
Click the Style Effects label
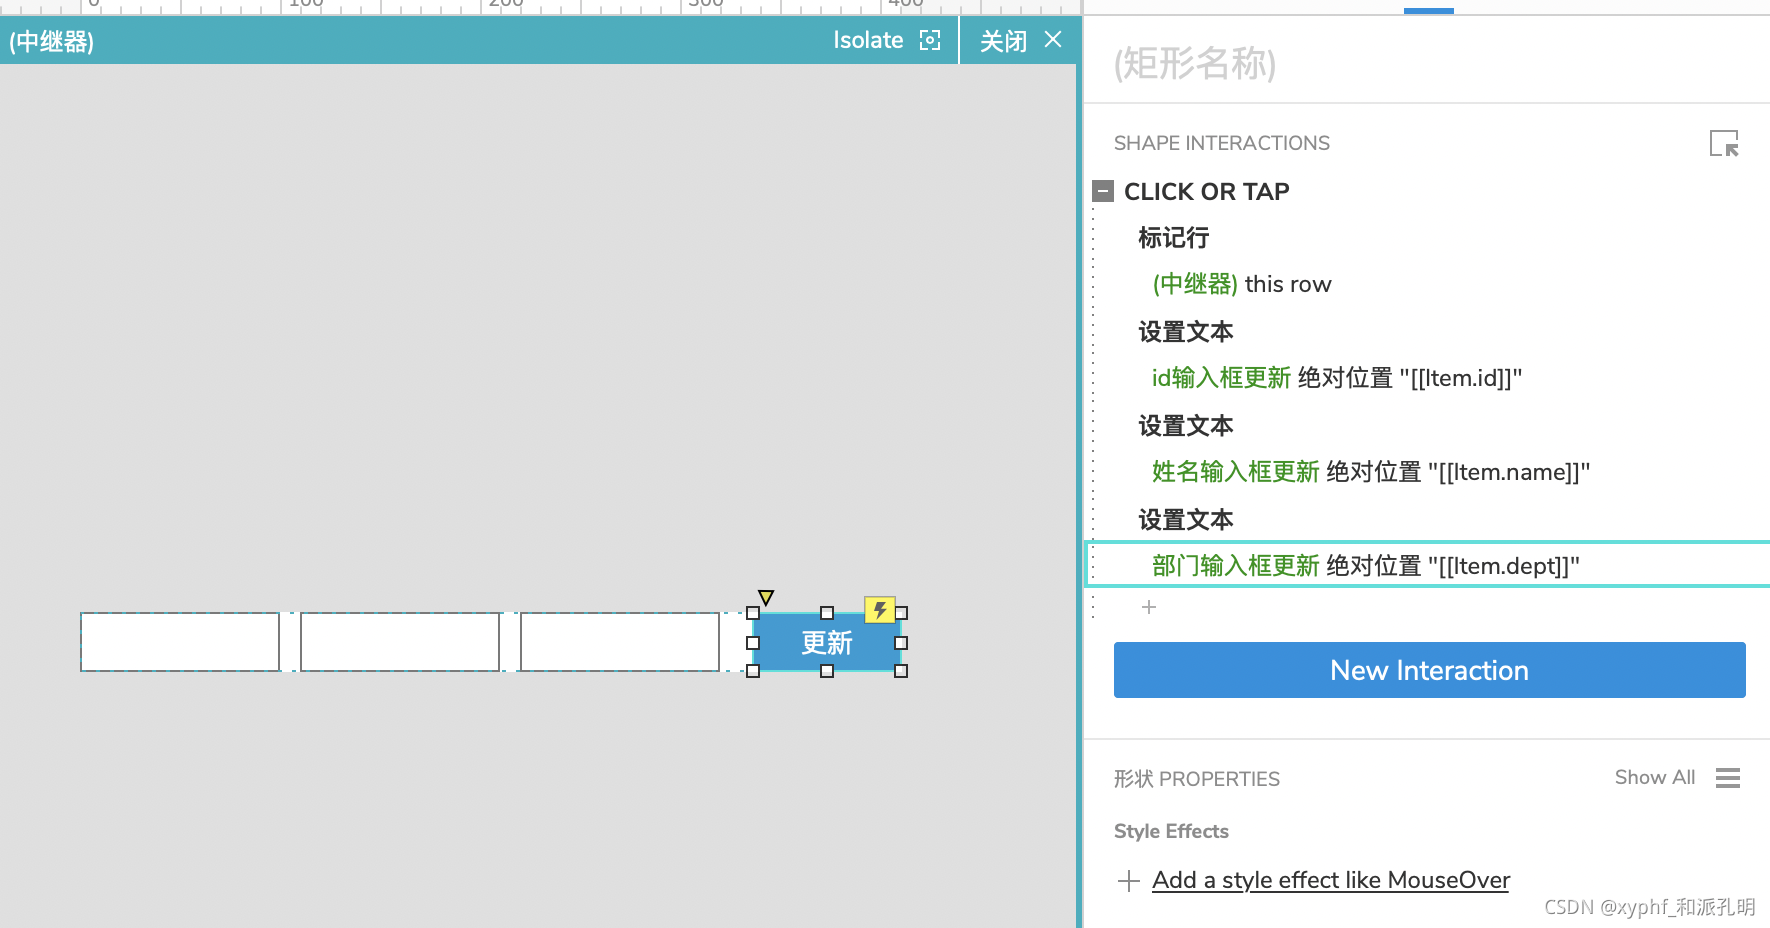coord(1171,831)
